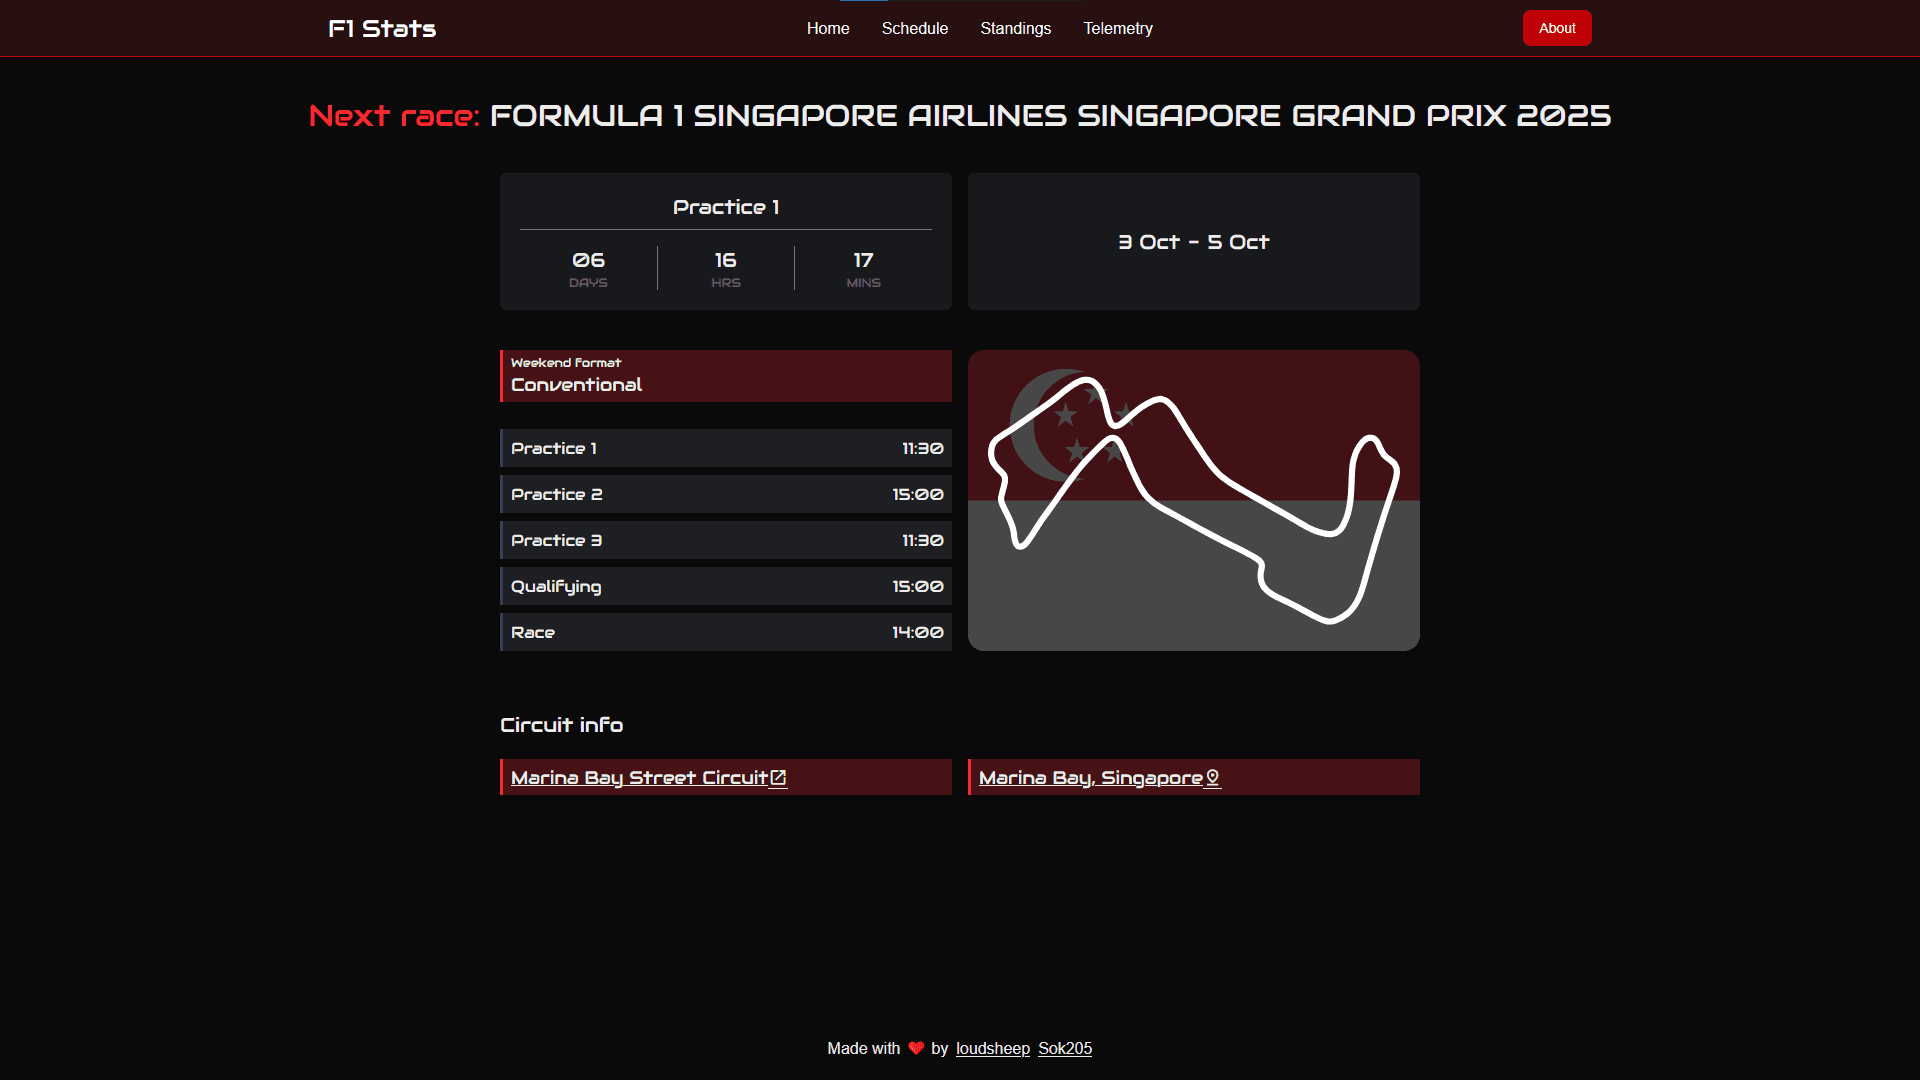The height and width of the screenshot is (1080, 1920).
Task: Open the Standings section
Action: (x=1016, y=28)
